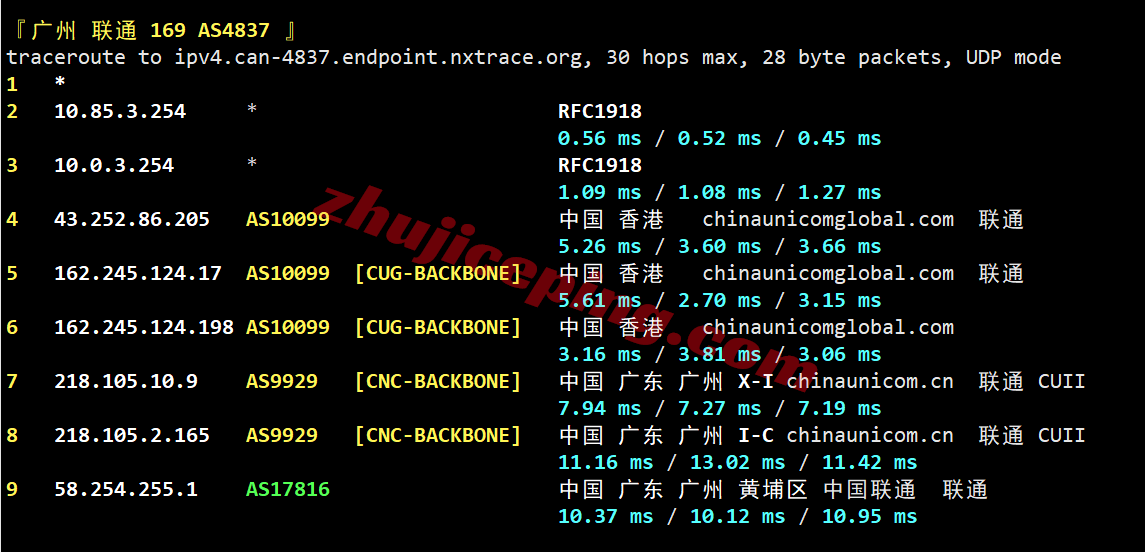Viewport: 1145px width, 552px height.
Task: Click AS9929 next to 218.105.10.9
Action: click(x=282, y=381)
